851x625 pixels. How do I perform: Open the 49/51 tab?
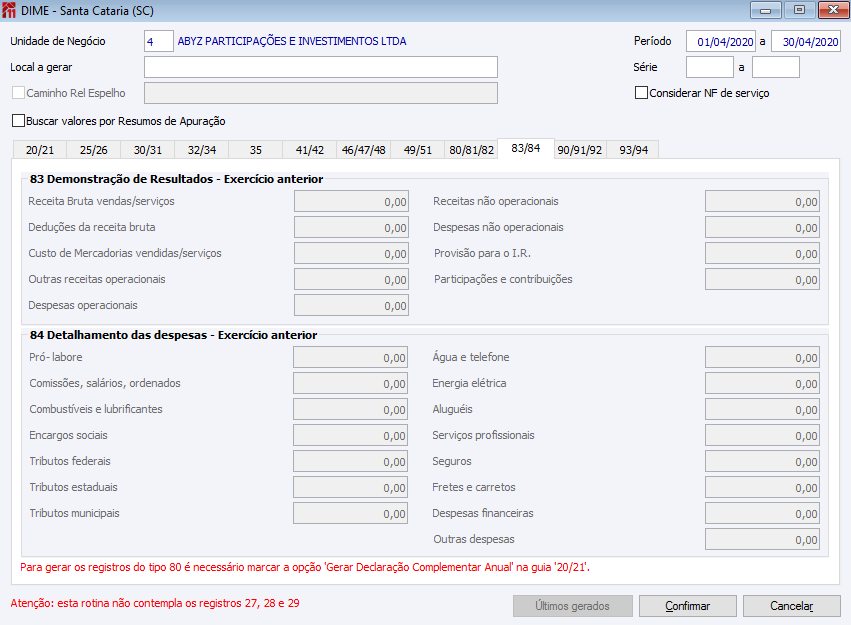click(x=417, y=150)
